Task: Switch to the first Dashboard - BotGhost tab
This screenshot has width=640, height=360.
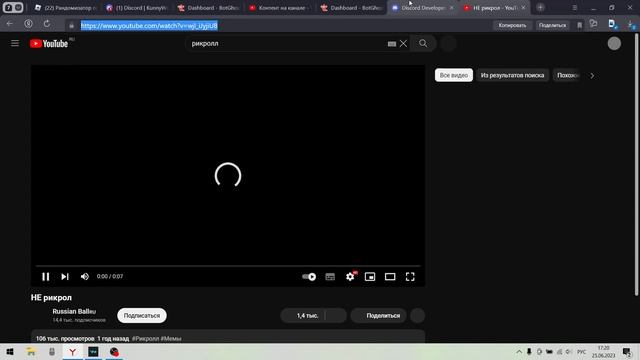Action: pyautogui.click(x=209, y=8)
